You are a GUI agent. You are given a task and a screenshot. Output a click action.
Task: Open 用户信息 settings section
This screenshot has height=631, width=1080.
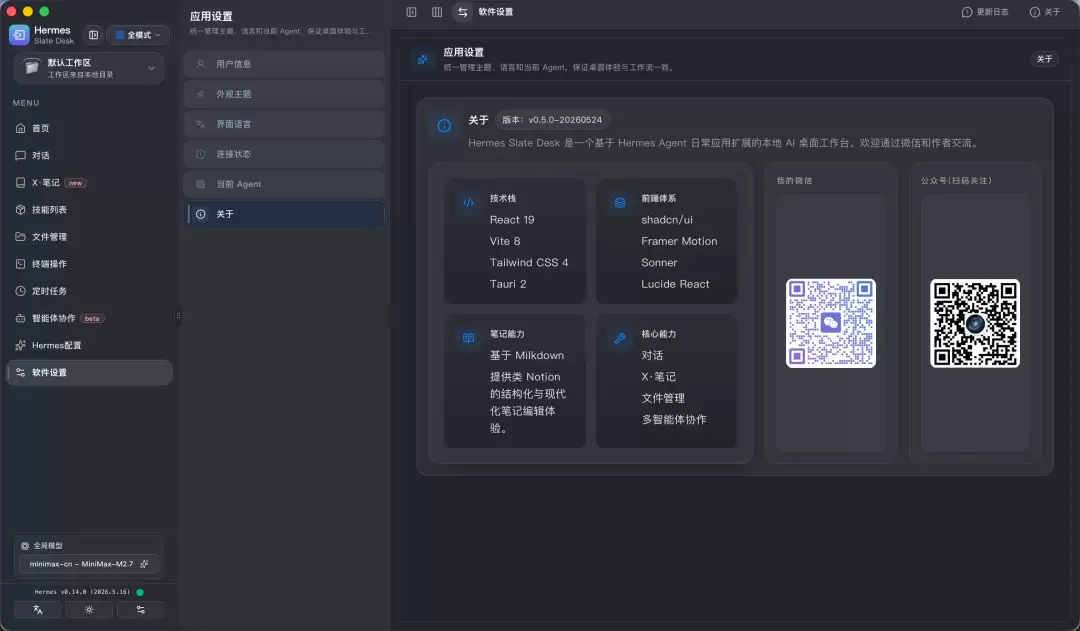point(284,64)
